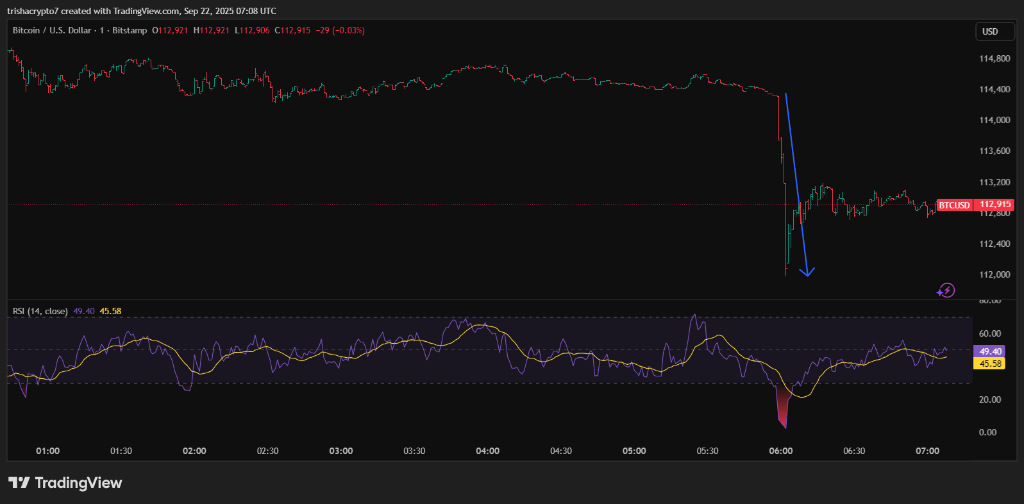The height and width of the screenshot is (504, 1024).
Task: Click the 04:00 time axis label
Action: click(488, 451)
